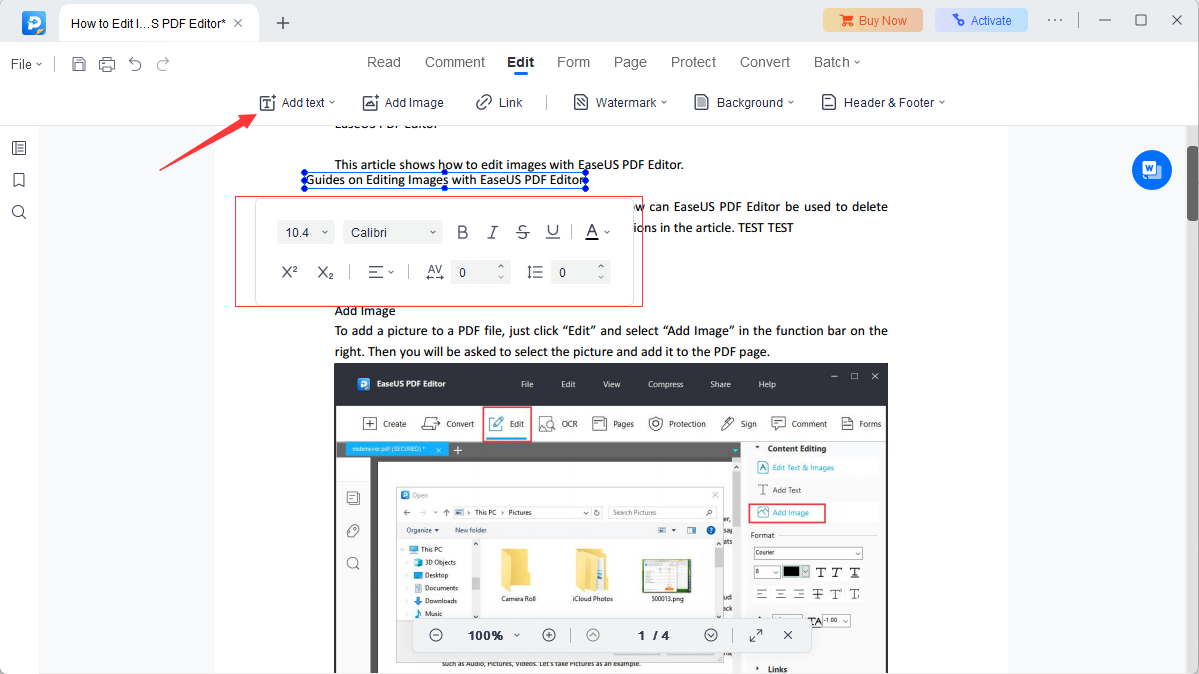This screenshot has width=1199, height=674.
Task: Click Add Image in the toolbar
Action: coord(403,103)
